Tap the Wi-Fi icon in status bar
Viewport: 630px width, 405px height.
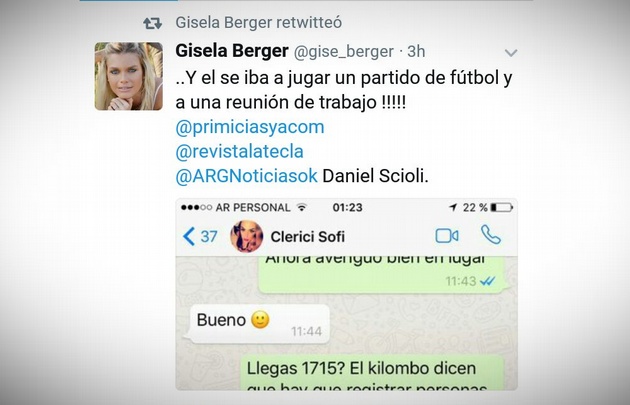coord(301,207)
